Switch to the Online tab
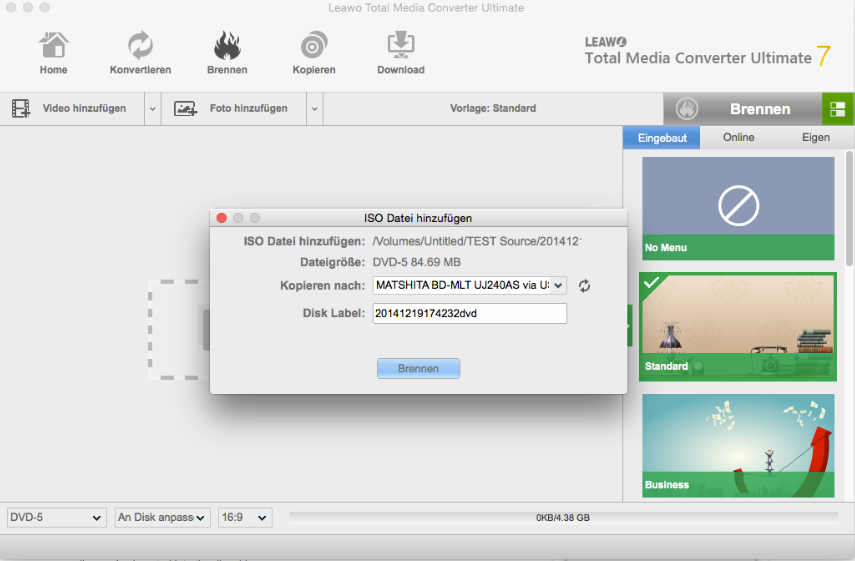Image resolution: width=855 pixels, height=561 pixels. pos(738,137)
